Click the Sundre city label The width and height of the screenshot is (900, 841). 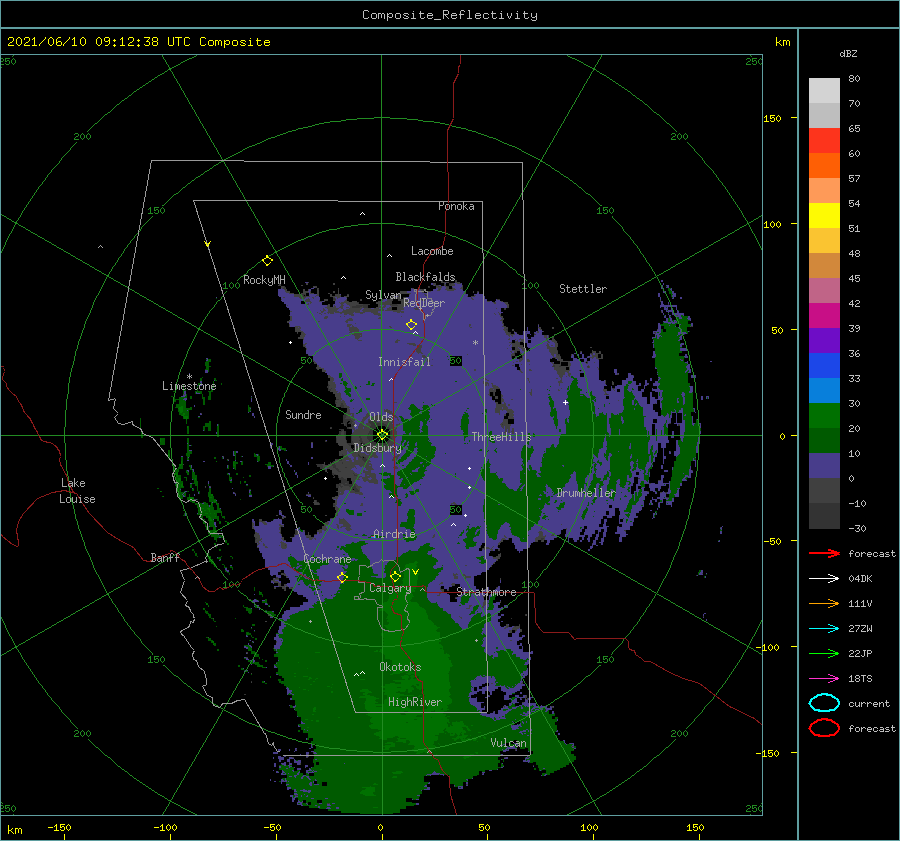[x=303, y=414]
